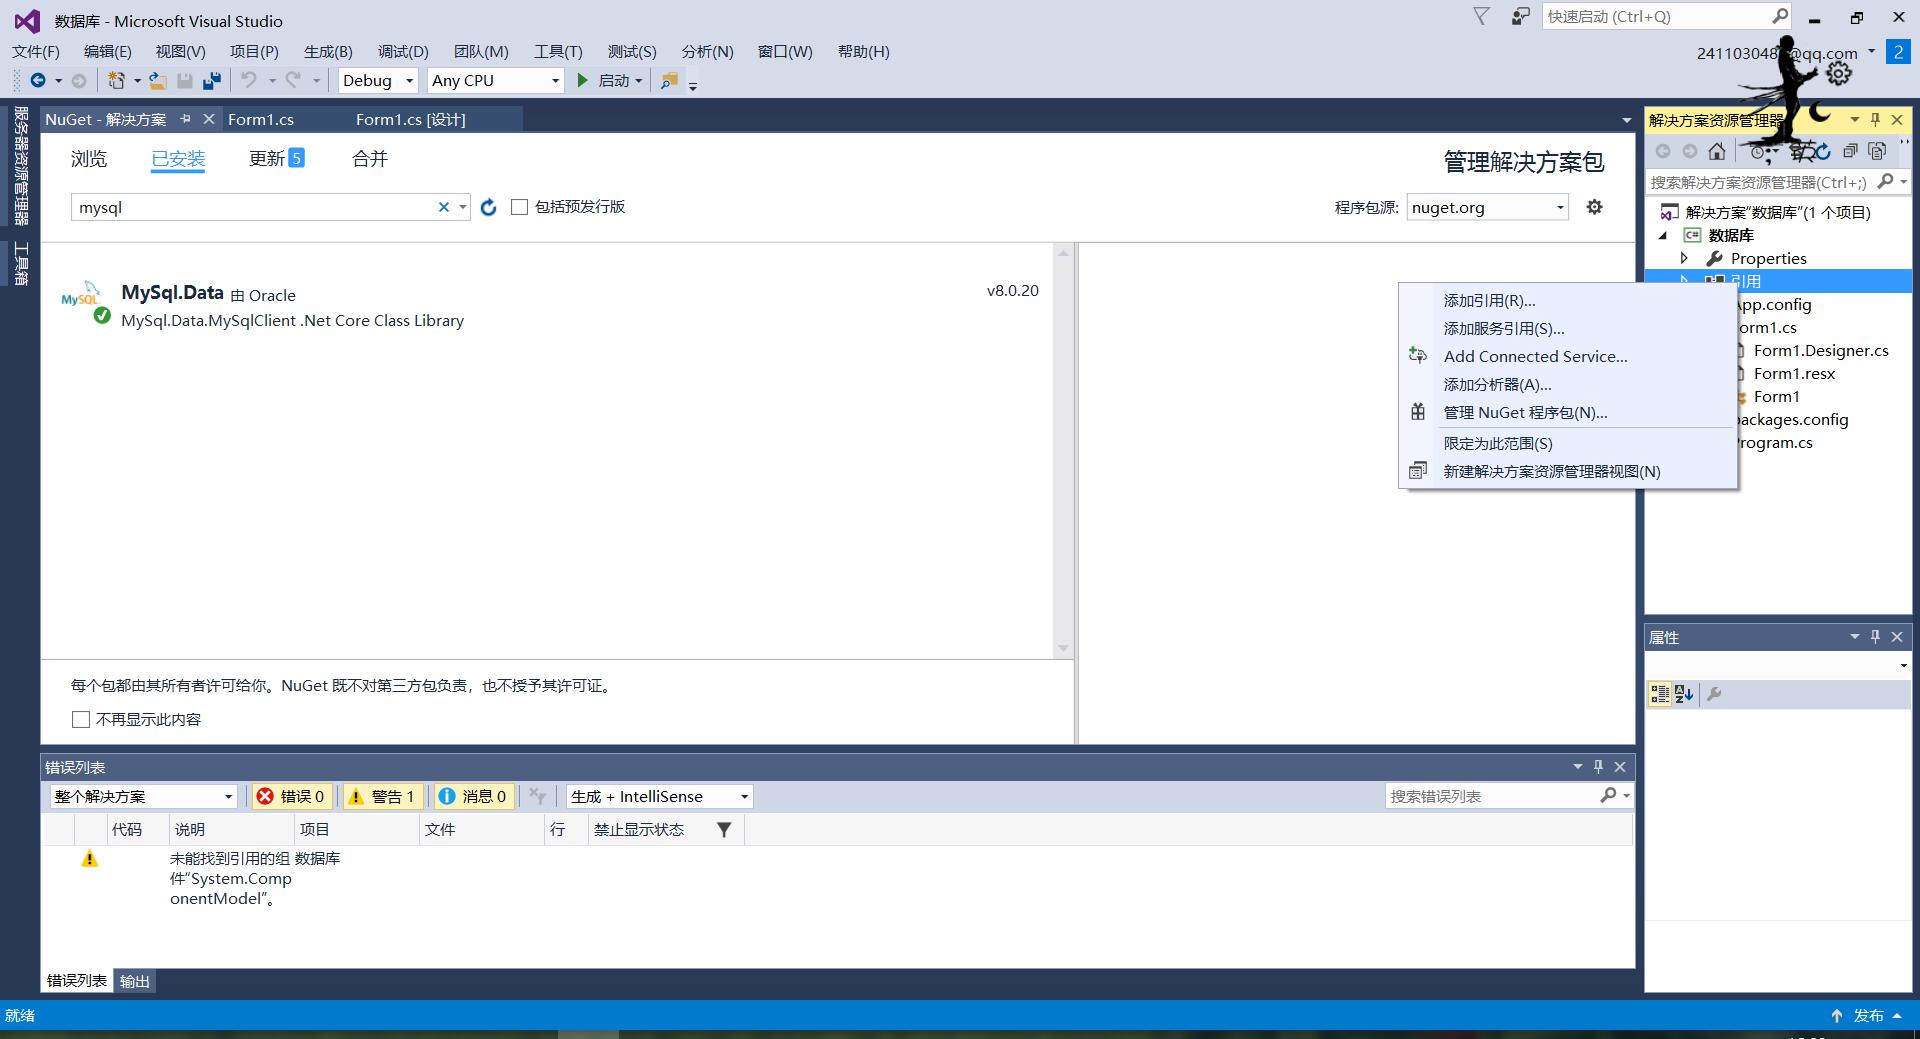Toggle the include prerelease checkbox

pyautogui.click(x=519, y=207)
